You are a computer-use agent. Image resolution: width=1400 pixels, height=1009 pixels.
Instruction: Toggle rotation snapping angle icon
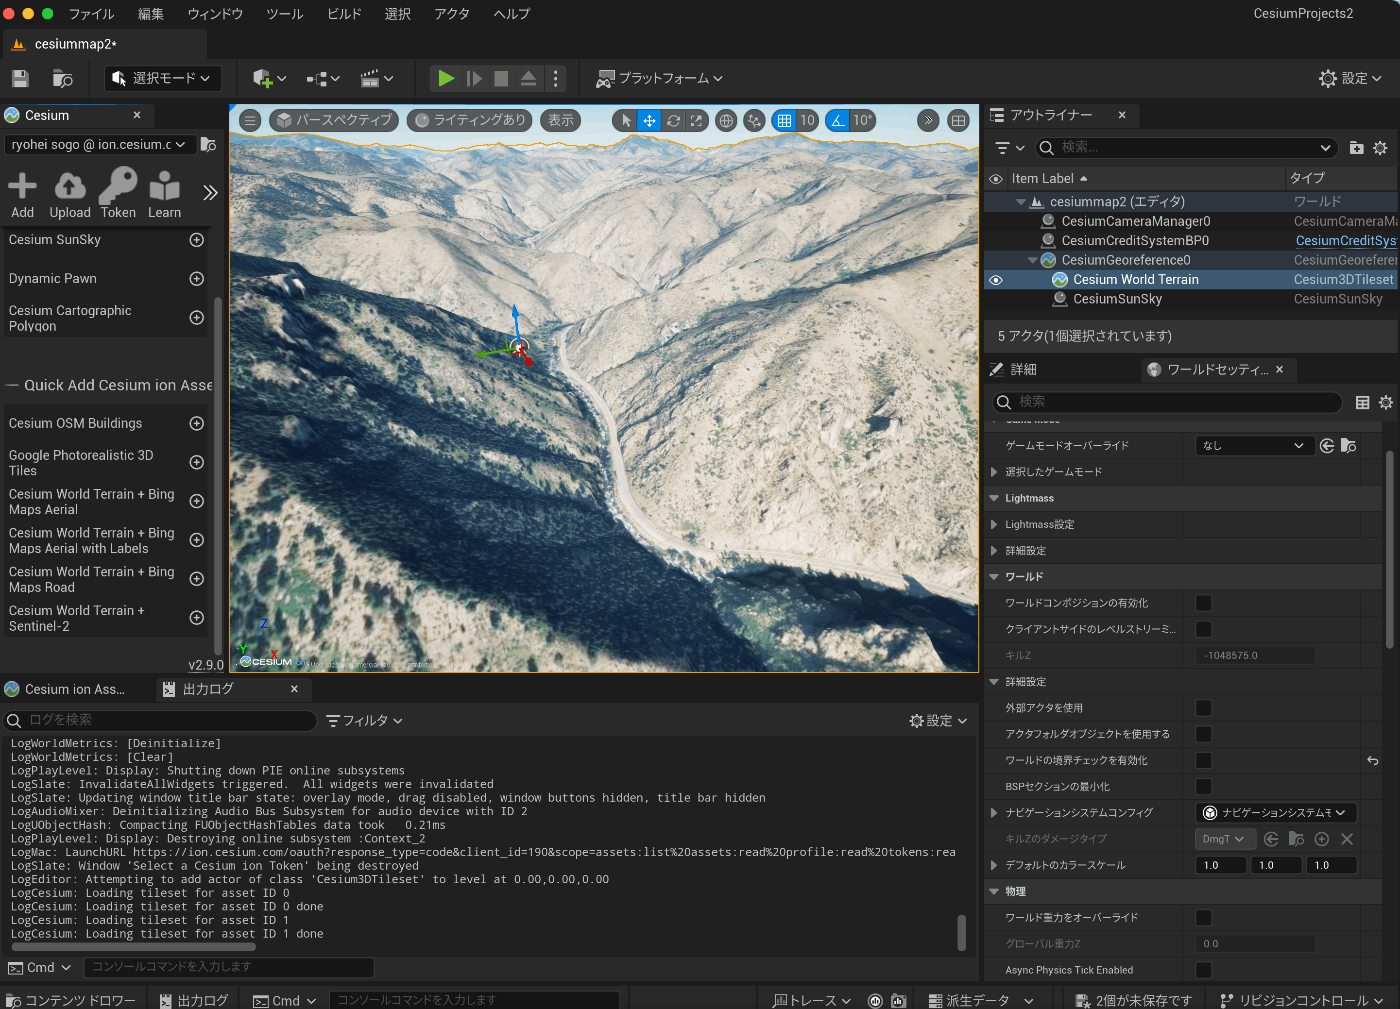[x=838, y=120]
